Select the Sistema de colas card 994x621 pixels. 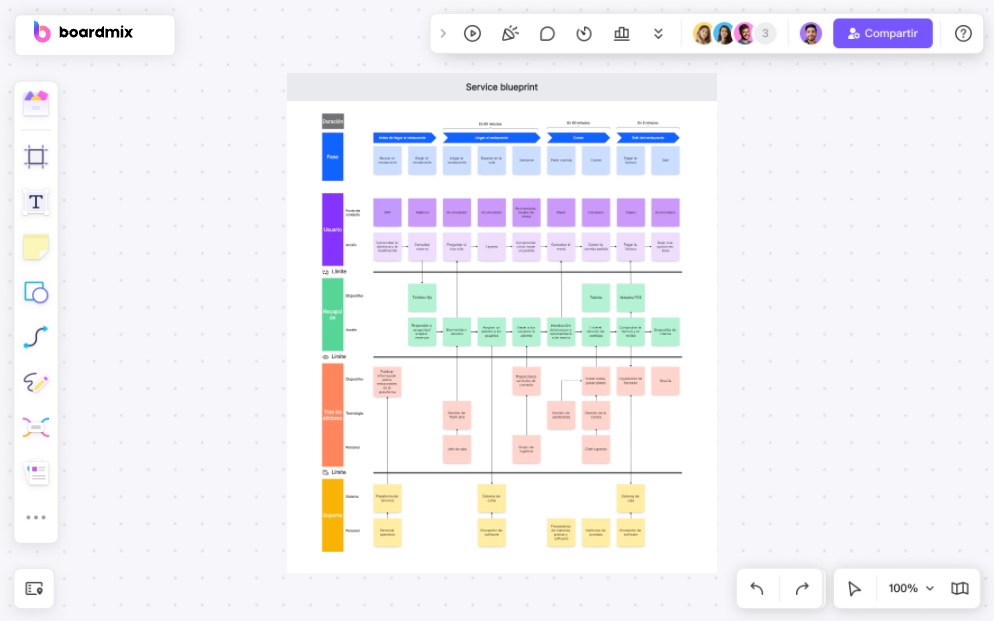point(491,498)
